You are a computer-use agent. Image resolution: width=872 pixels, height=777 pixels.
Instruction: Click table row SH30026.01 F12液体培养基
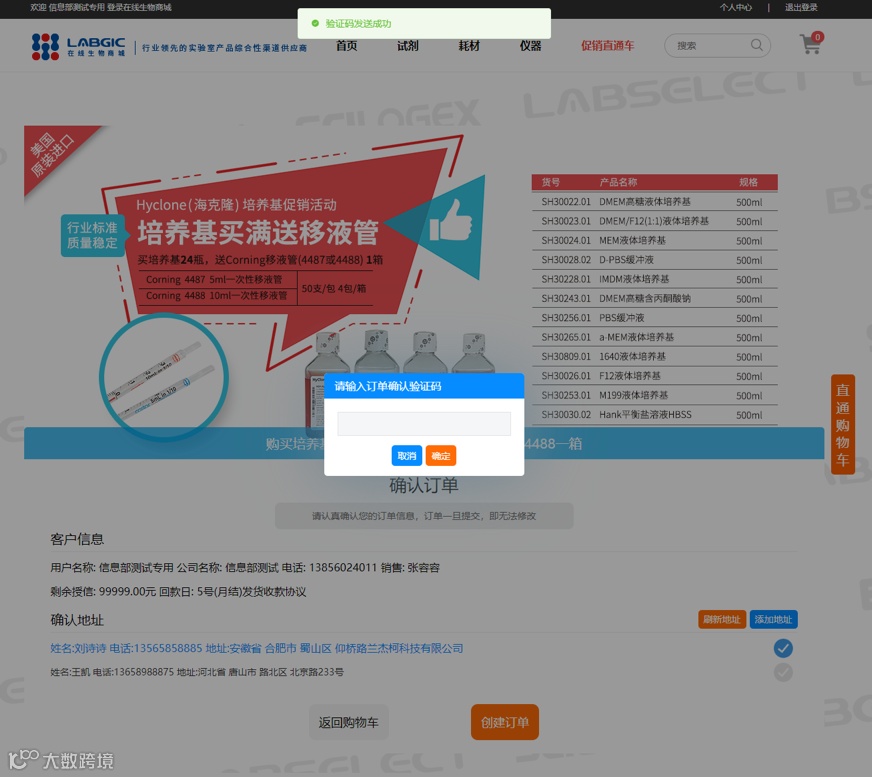(x=655, y=375)
